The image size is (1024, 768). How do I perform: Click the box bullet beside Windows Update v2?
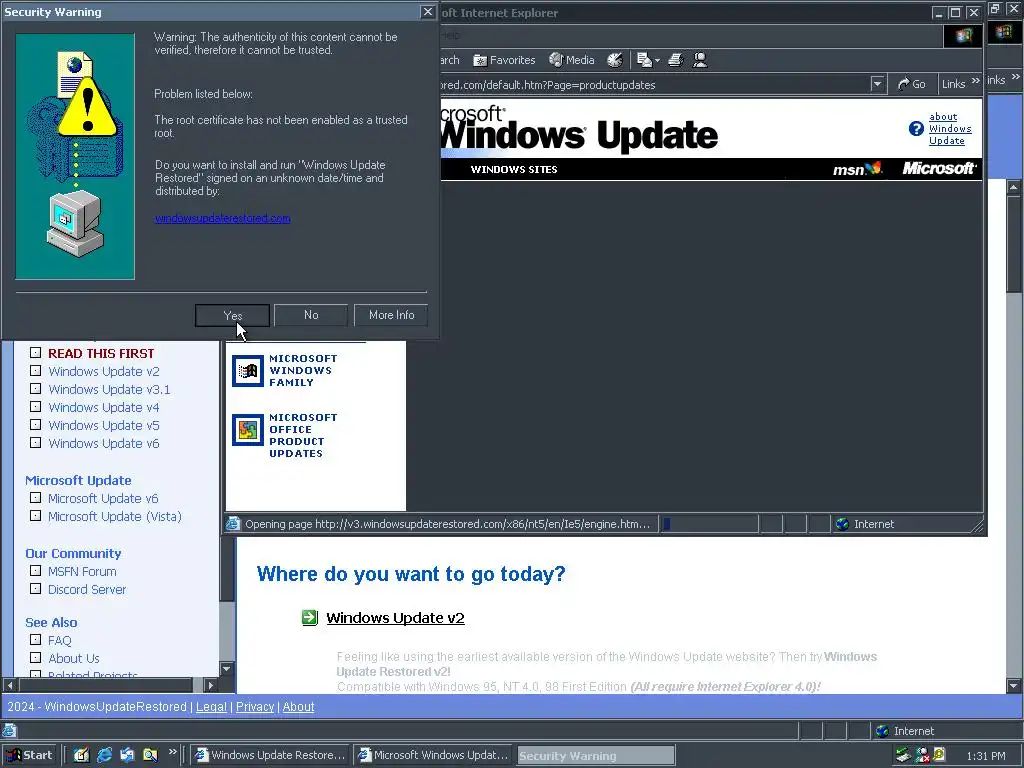35,371
